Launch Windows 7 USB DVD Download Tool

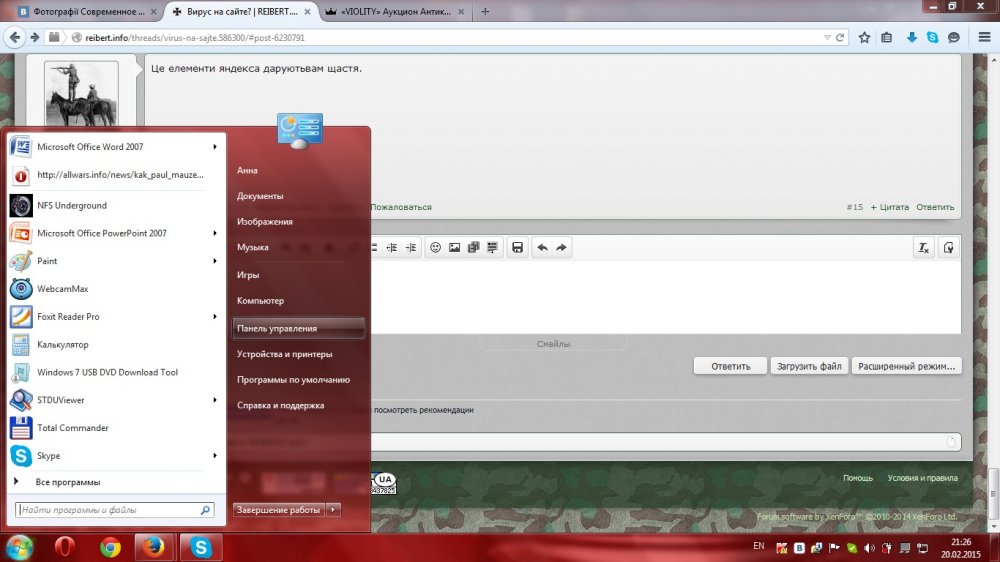pyautogui.click(x=115, y=373)
